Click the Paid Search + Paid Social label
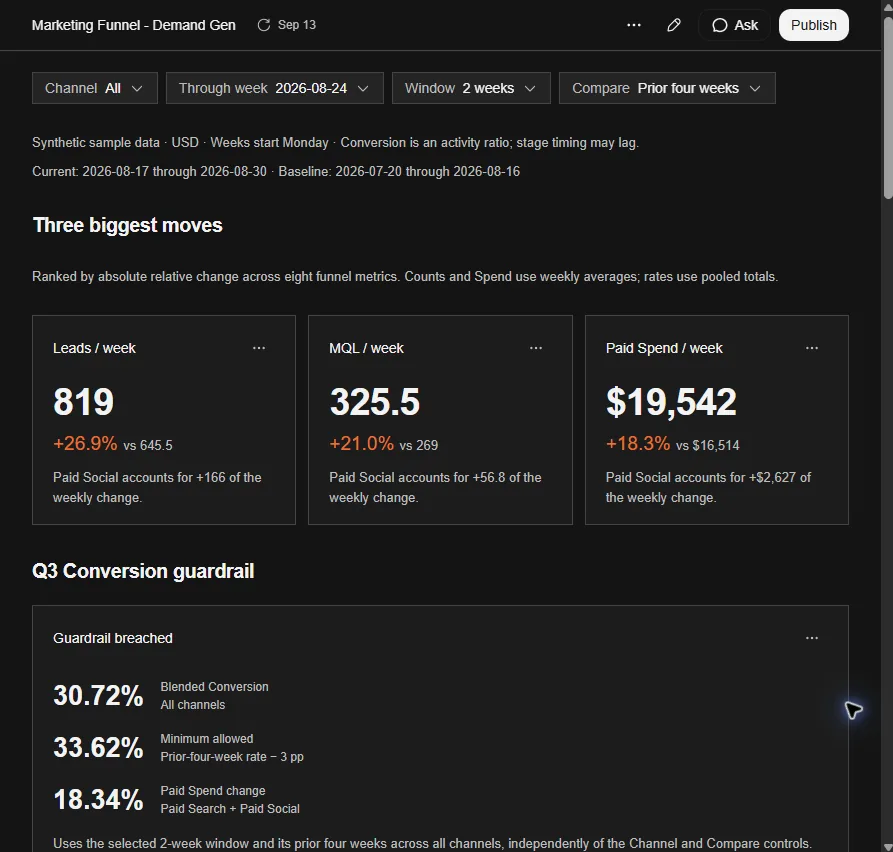893x852 pixels. pos(230,809)
